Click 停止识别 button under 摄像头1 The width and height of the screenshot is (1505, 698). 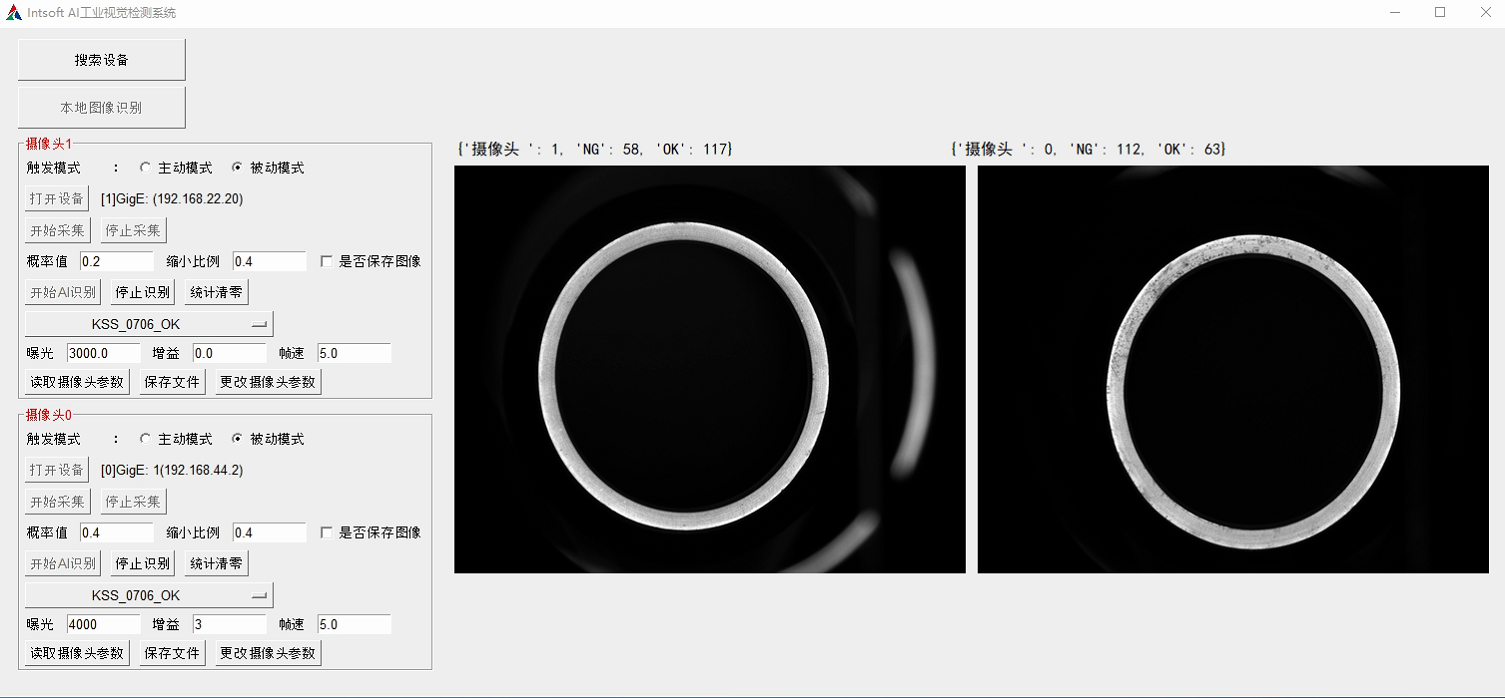[143, 292]
